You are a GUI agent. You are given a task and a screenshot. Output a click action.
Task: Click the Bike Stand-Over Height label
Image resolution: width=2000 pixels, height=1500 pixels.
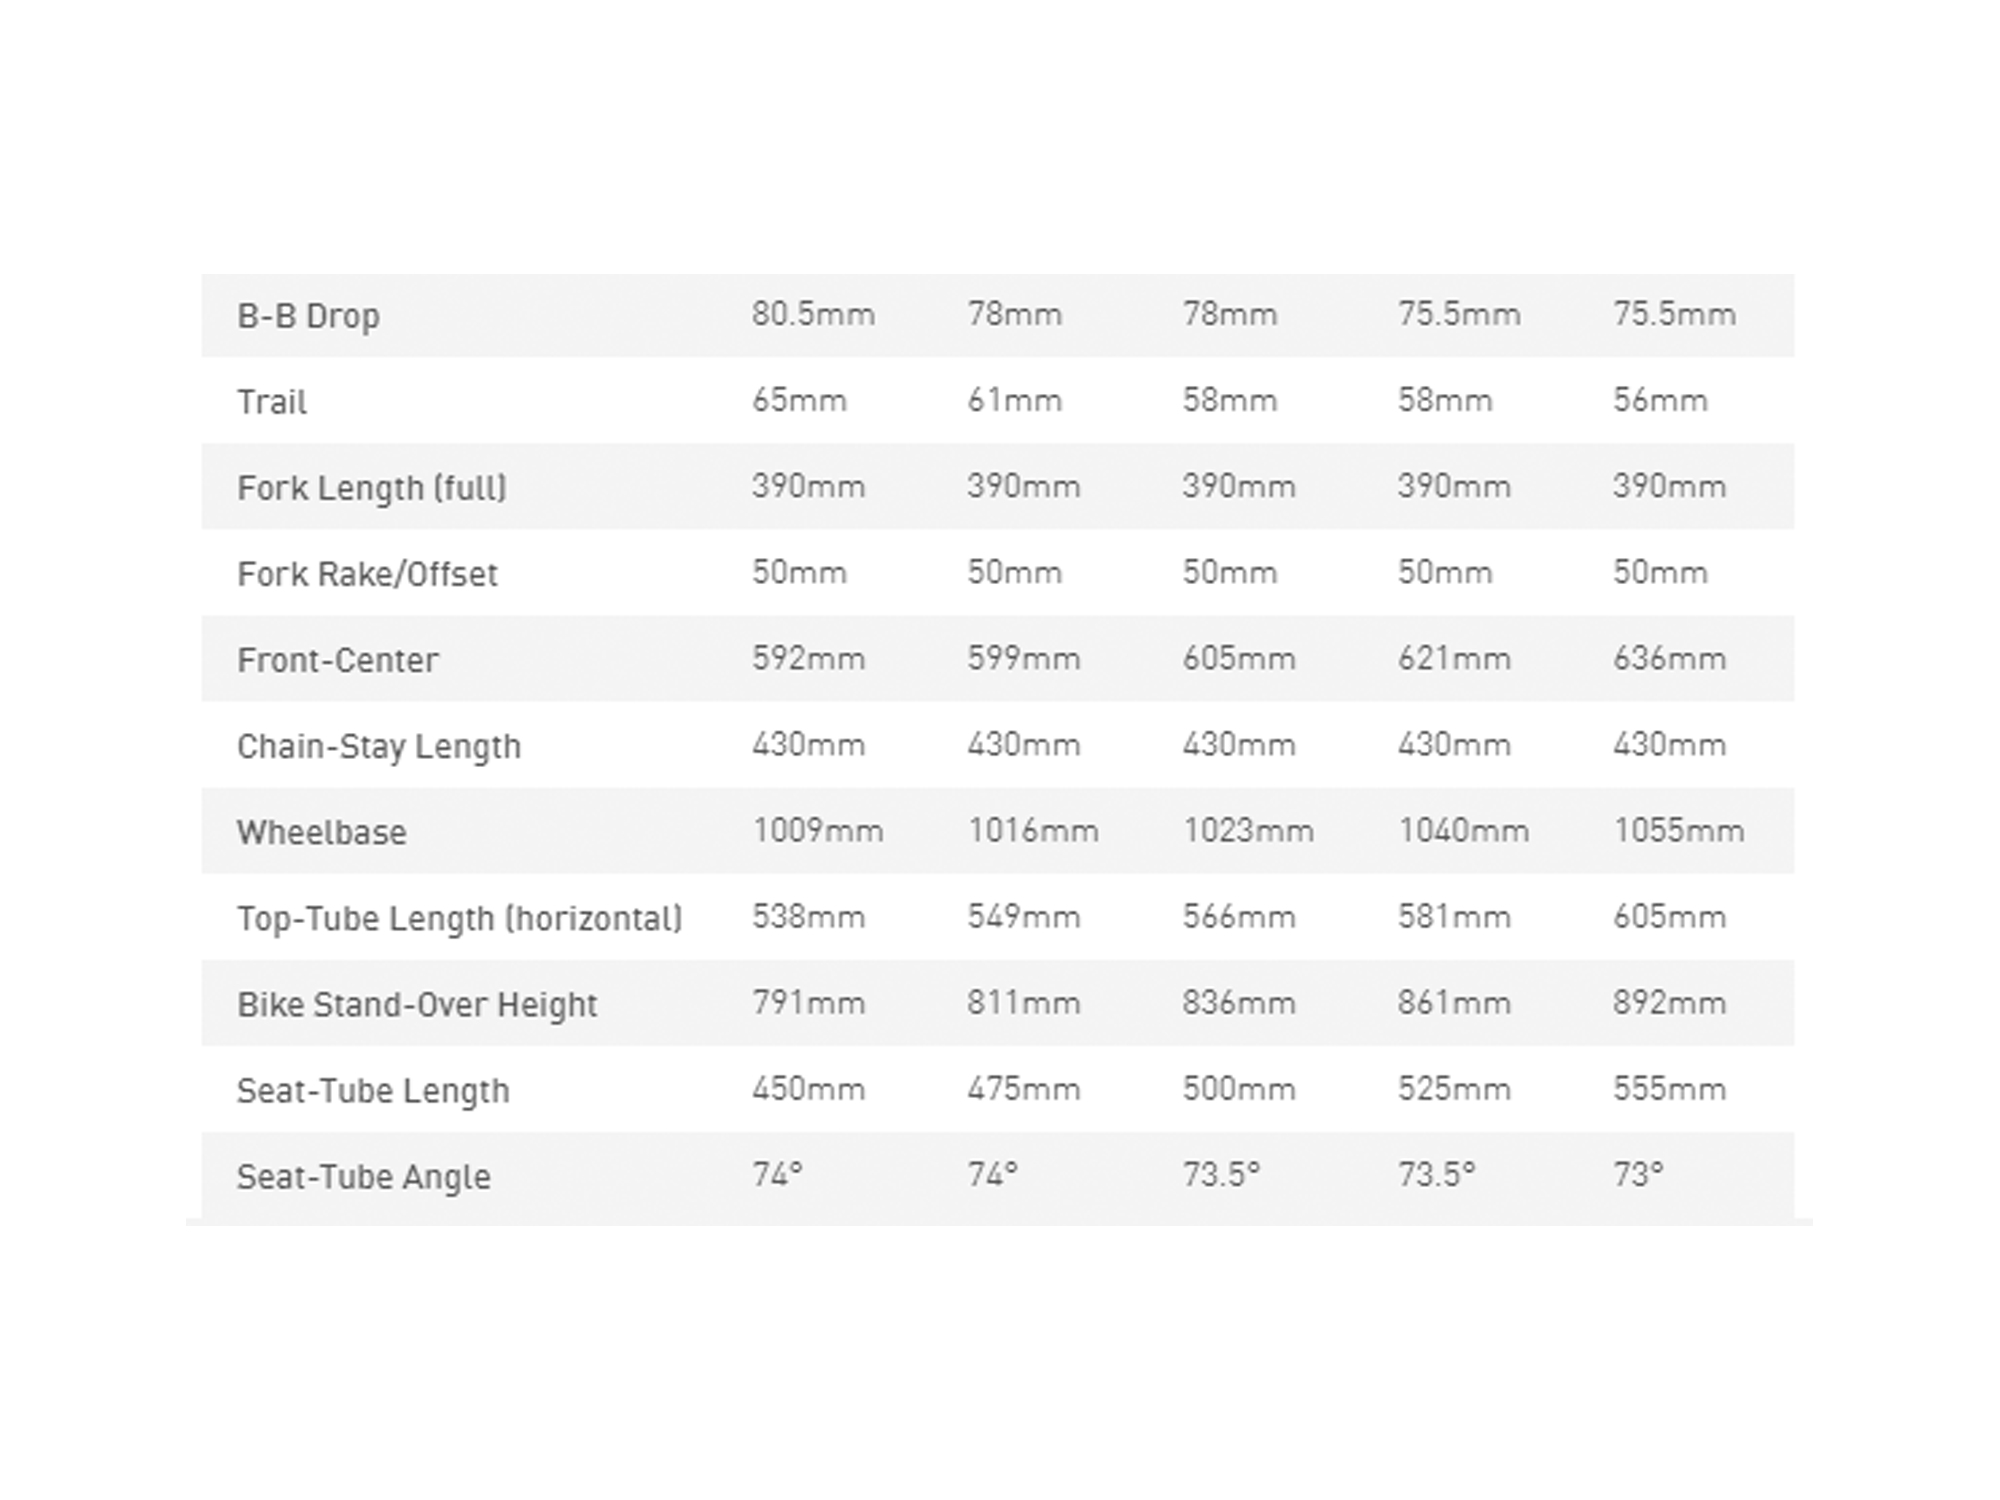pos(417,1005)
